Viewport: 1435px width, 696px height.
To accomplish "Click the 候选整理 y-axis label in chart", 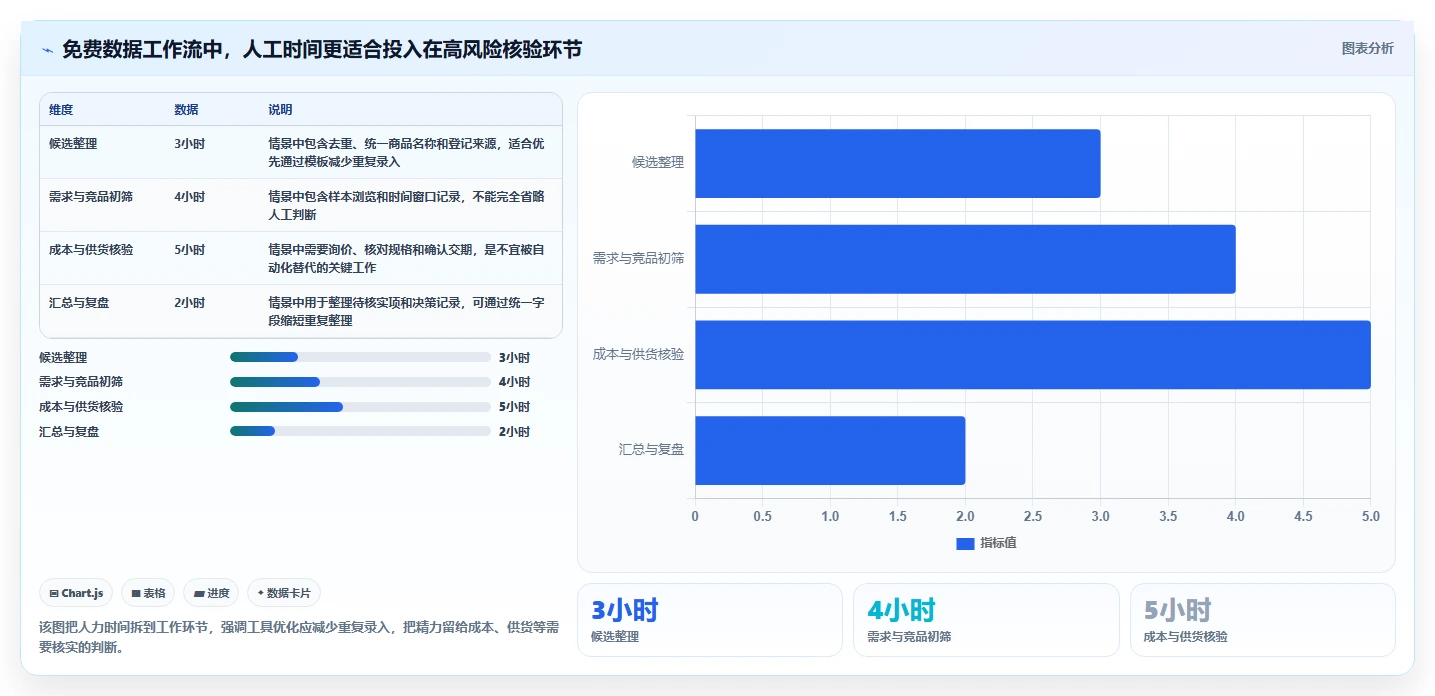I will click(x=658, y=162).
